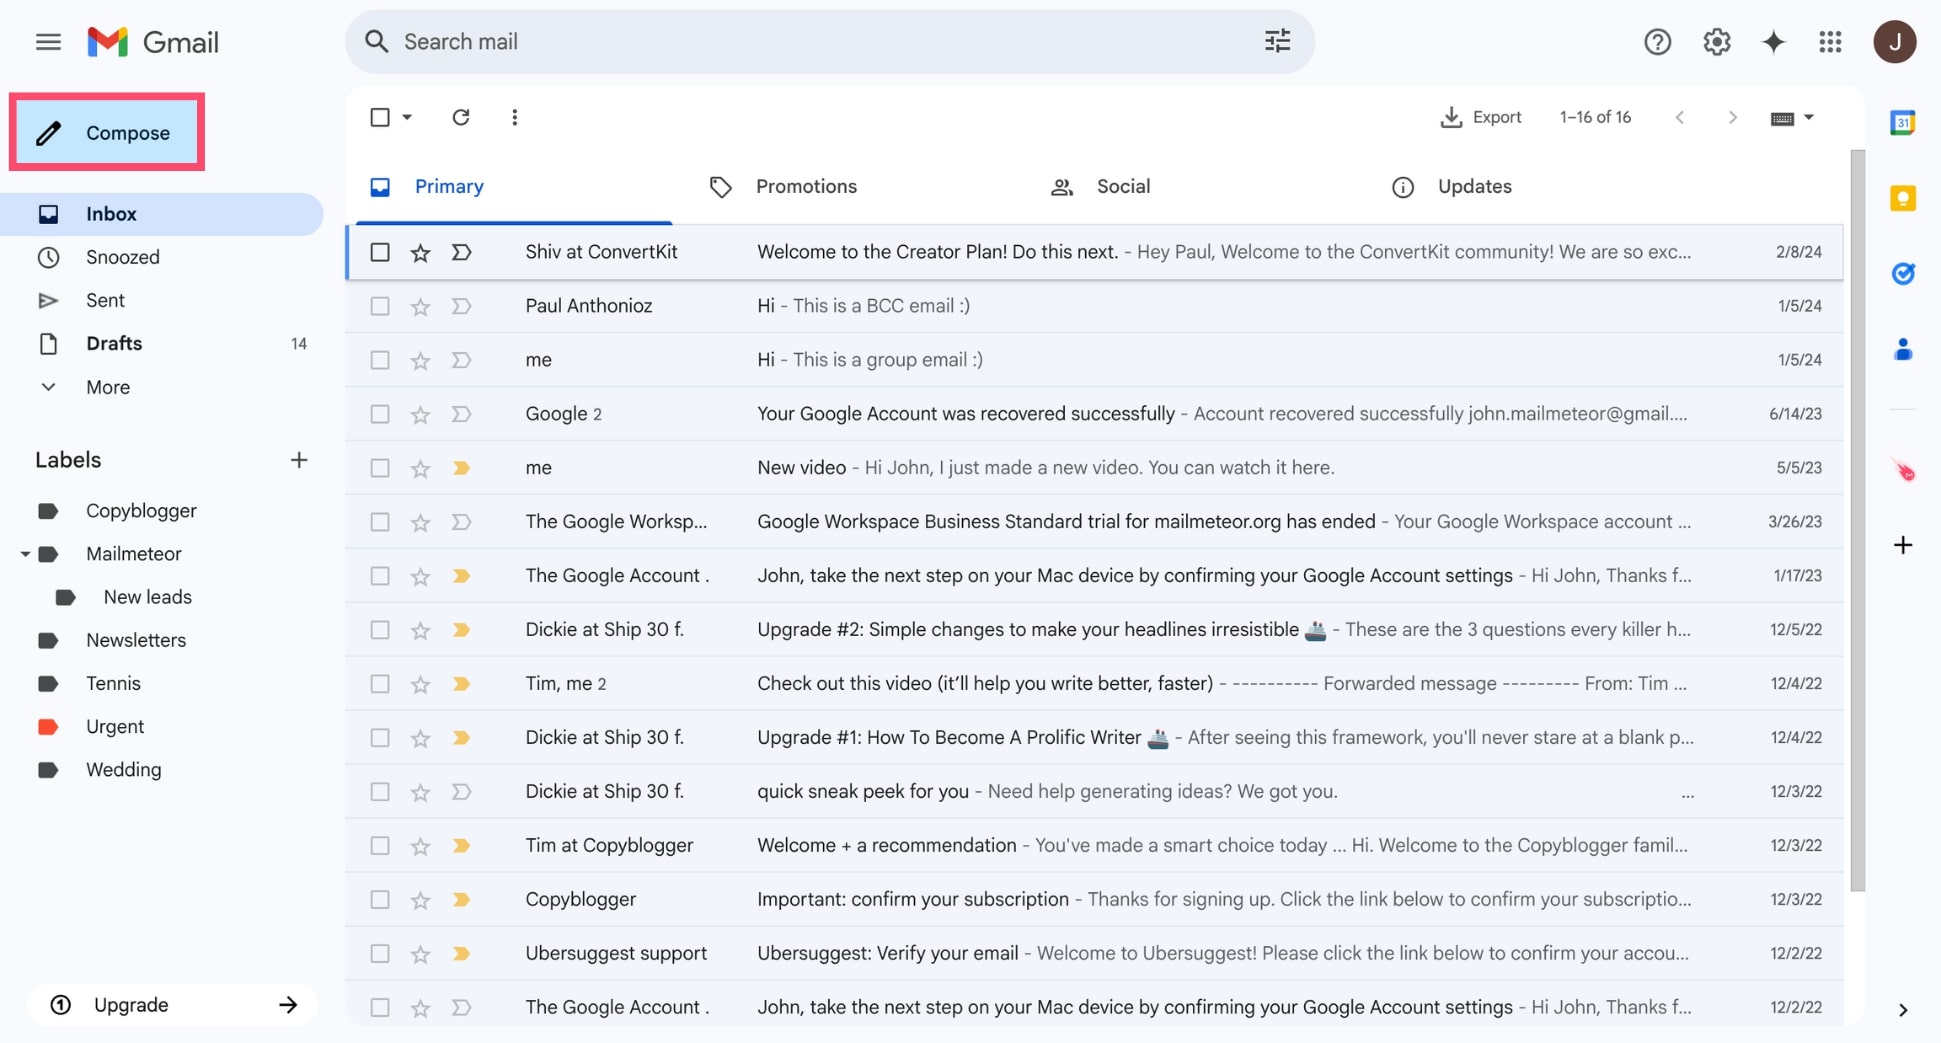Open the main menu hamburger icon
The width and height of the screenshot is (1941, 1043).
(x=48, y=42)
